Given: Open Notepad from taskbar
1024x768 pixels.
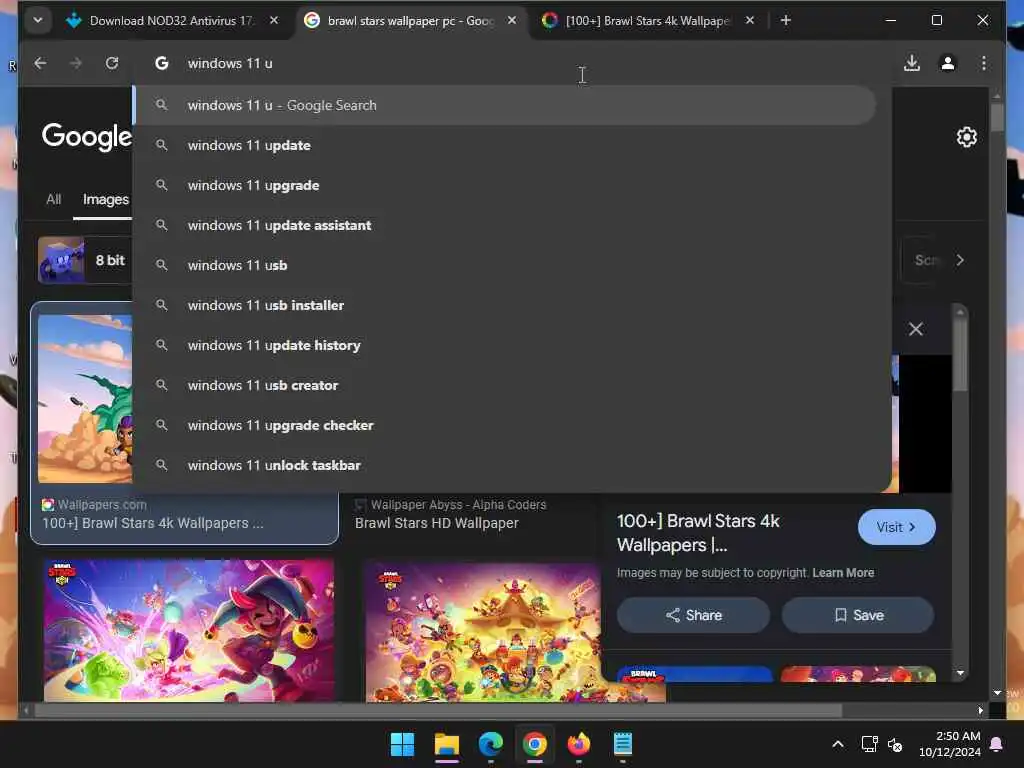Looking at the screenshot, I should point(622,744).
